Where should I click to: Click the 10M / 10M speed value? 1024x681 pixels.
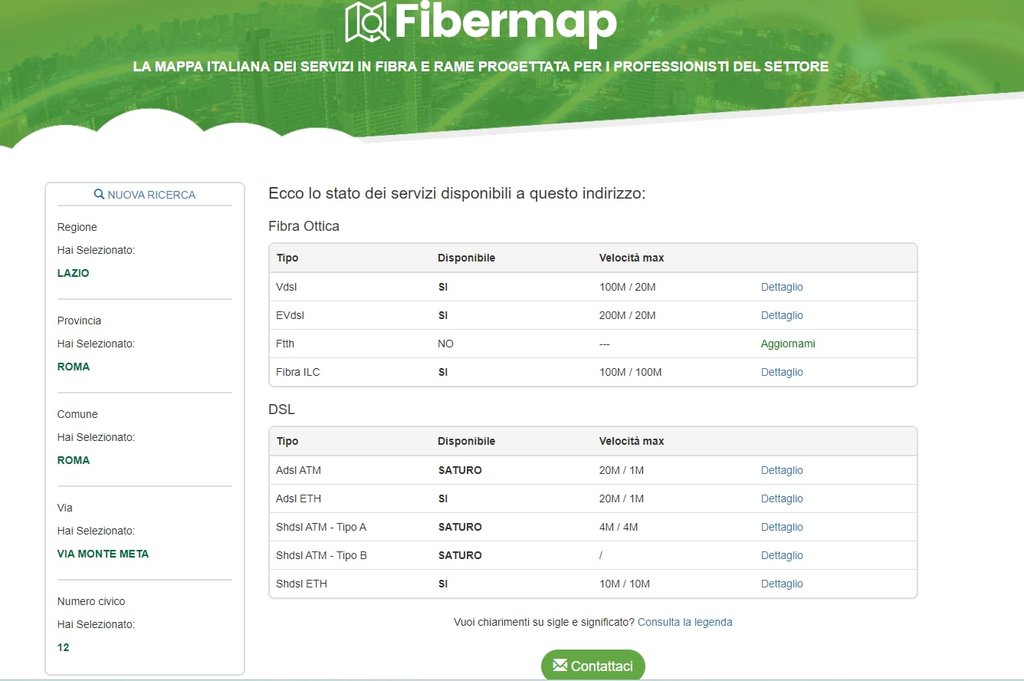coord(624,584)
